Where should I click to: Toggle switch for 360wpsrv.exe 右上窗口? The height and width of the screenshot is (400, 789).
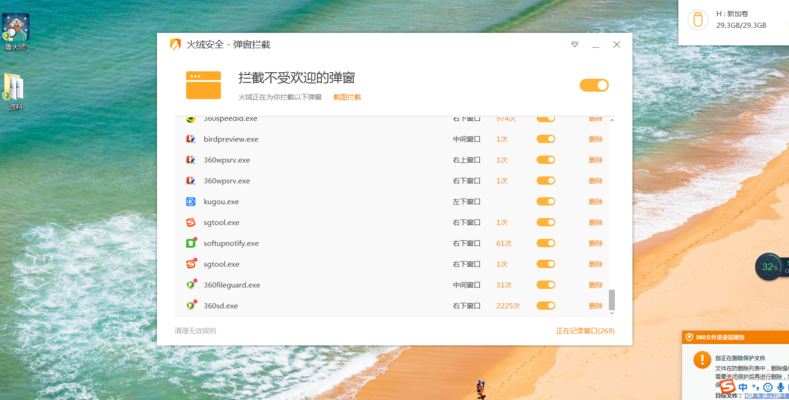coord(546,160)
